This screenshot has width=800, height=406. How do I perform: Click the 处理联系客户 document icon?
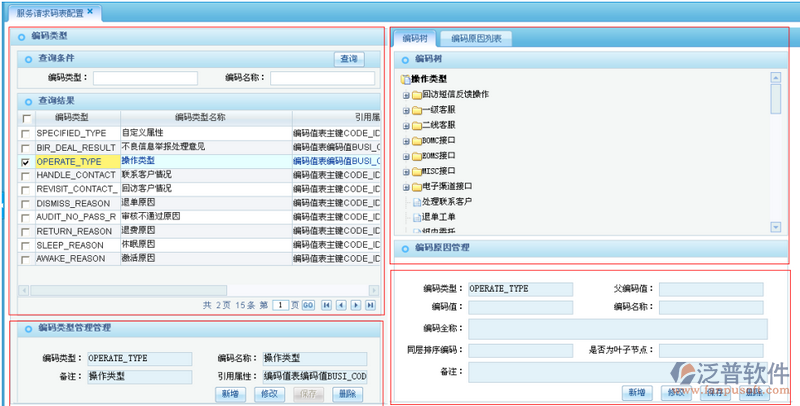pyautogui.click(x=415, y=201)
